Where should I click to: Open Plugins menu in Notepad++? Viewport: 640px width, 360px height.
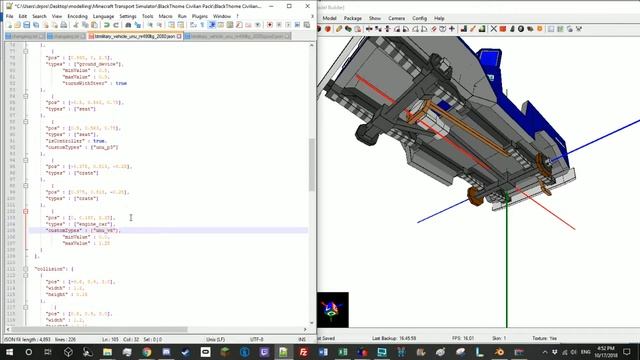200,16
